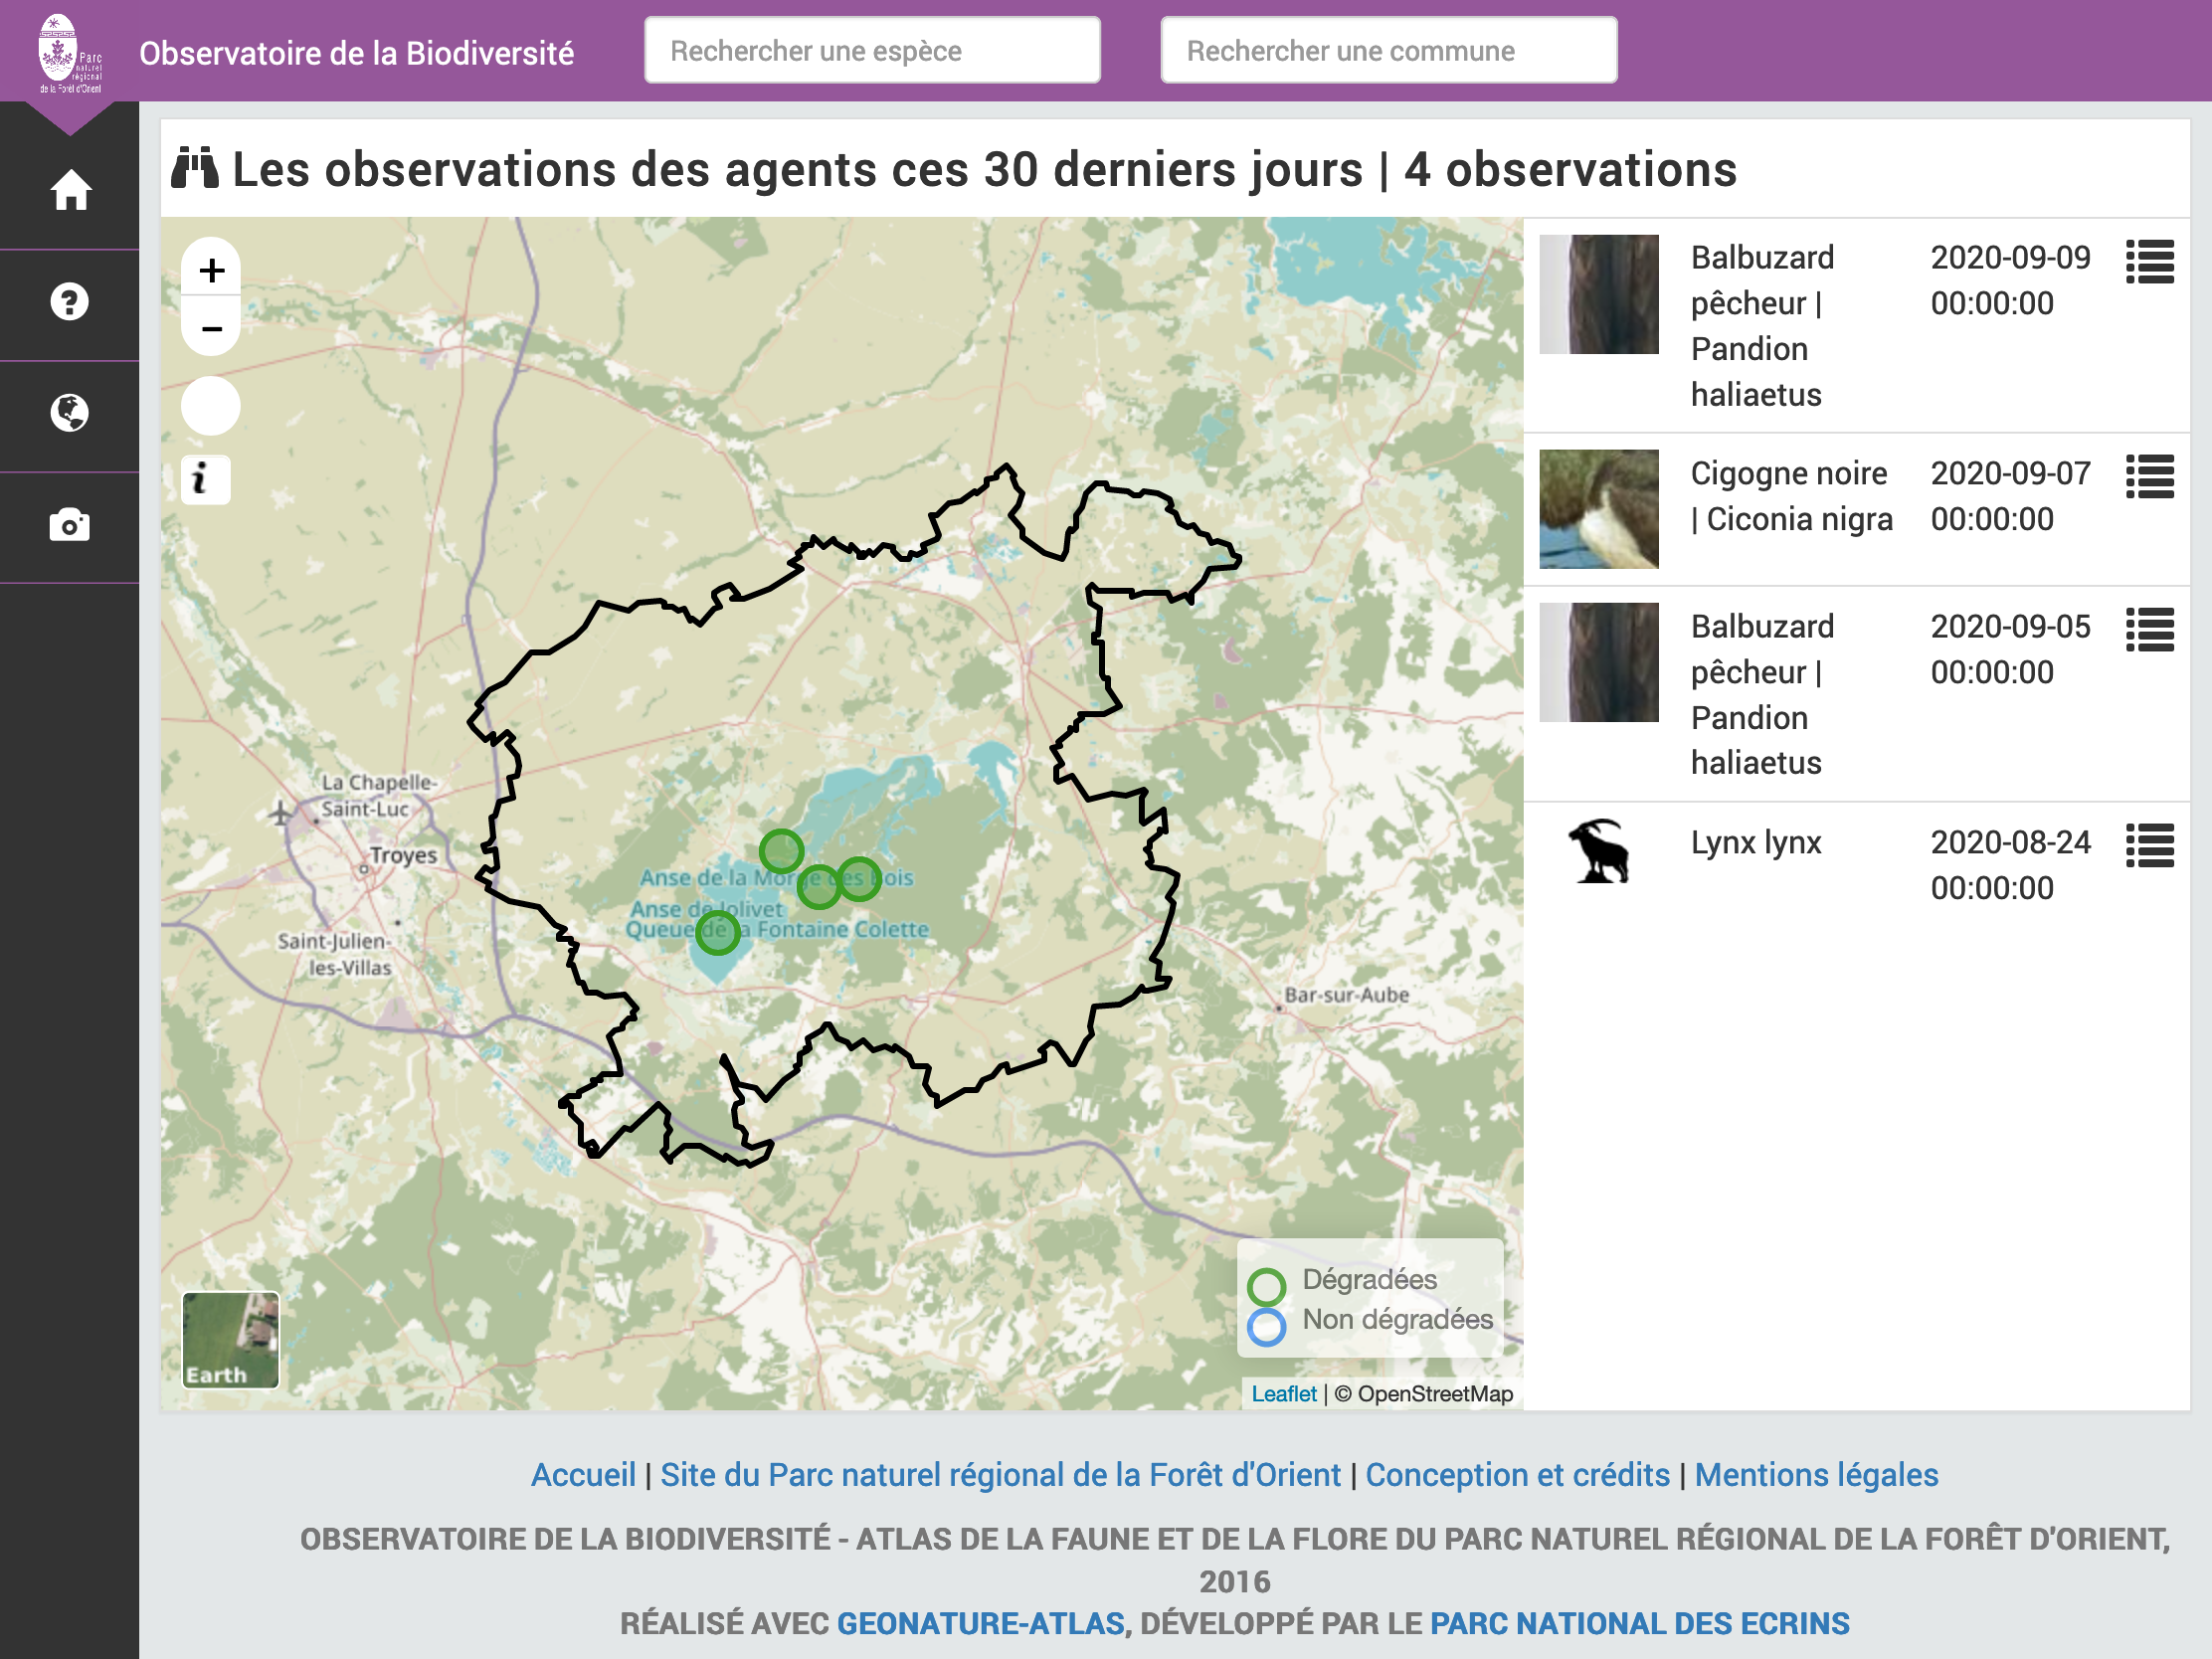Open list icon for Cigogne noire row

2149,477
